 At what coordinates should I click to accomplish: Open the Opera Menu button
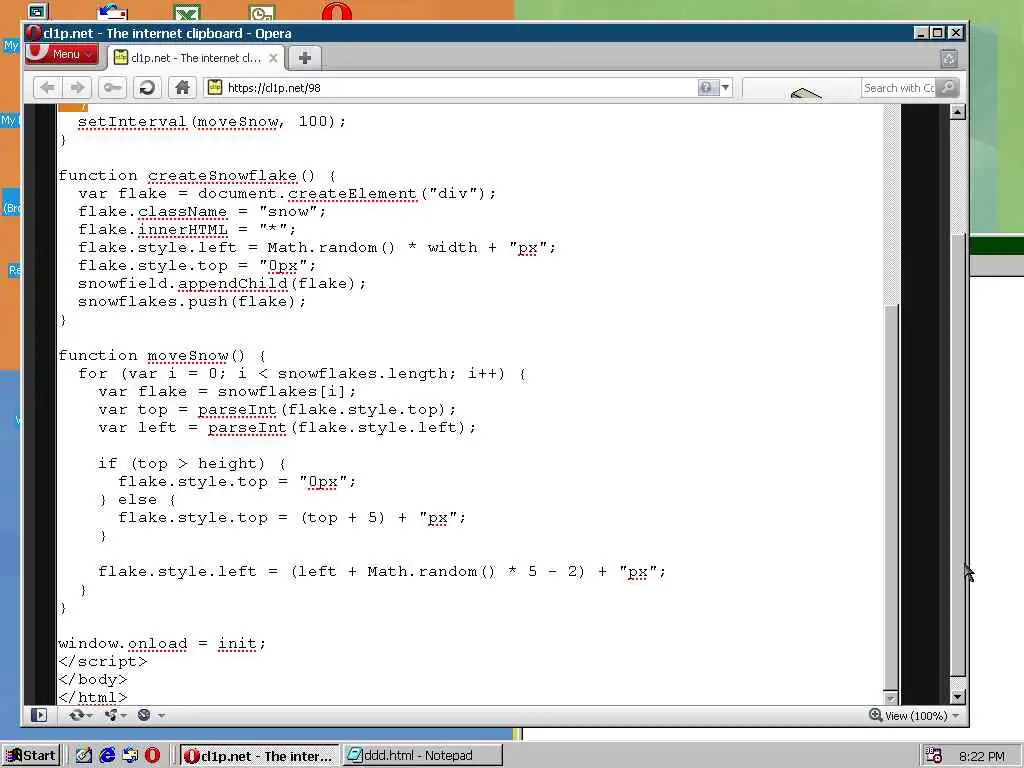pos(62,55)
